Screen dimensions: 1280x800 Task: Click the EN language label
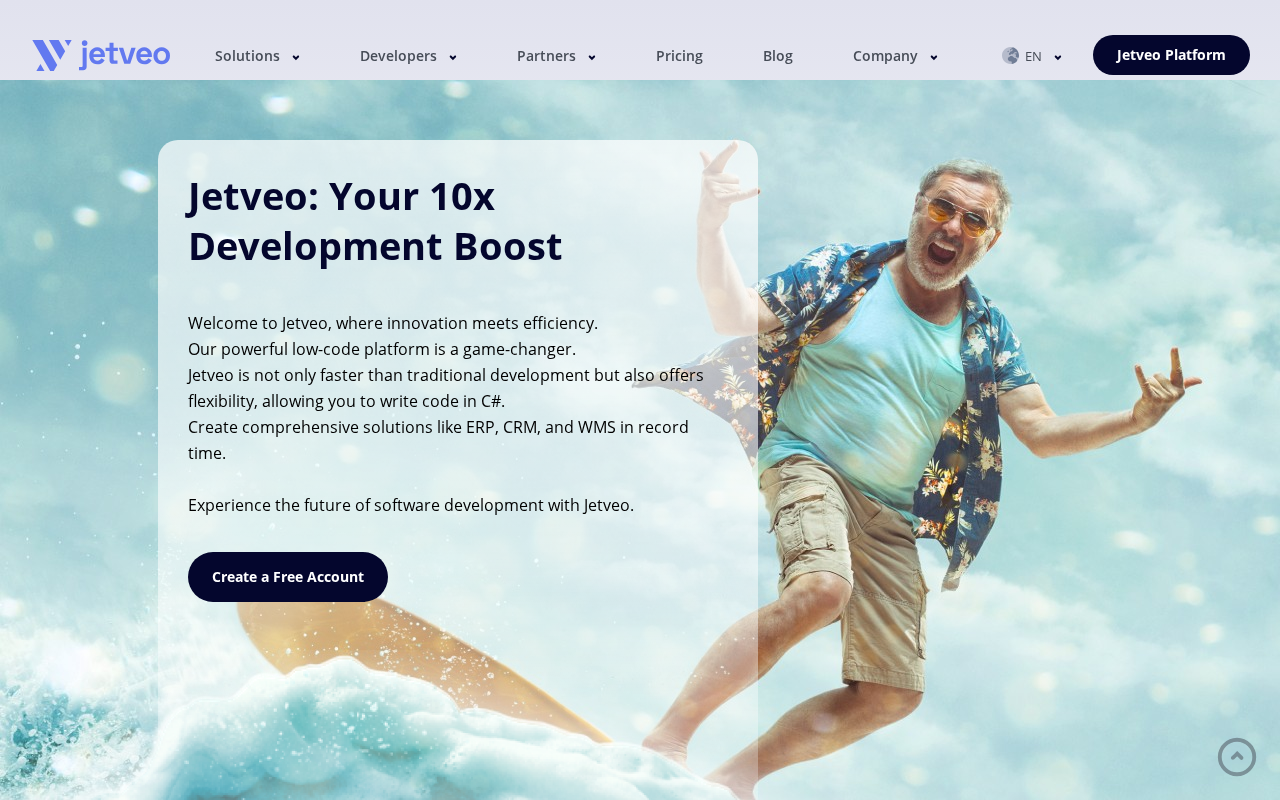tap(1033, 57)
